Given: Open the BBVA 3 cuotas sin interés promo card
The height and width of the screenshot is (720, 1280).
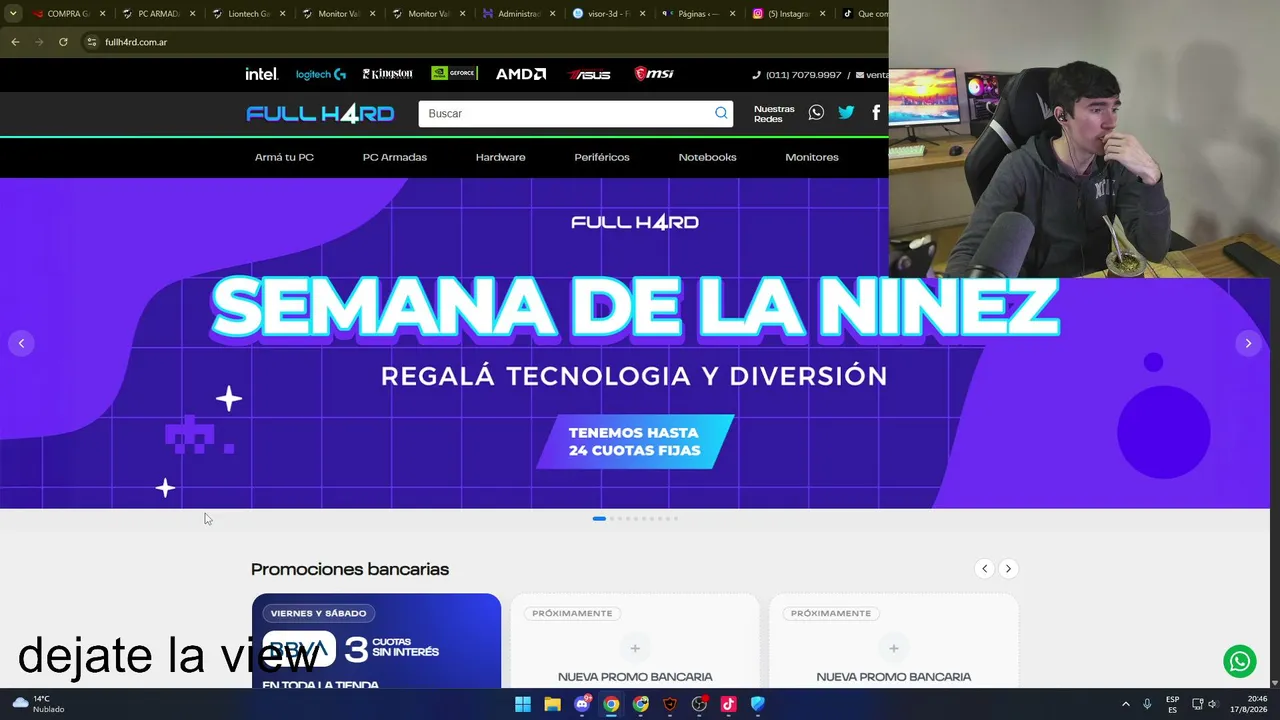Looking at the screenshot, I should pos(376,641).
